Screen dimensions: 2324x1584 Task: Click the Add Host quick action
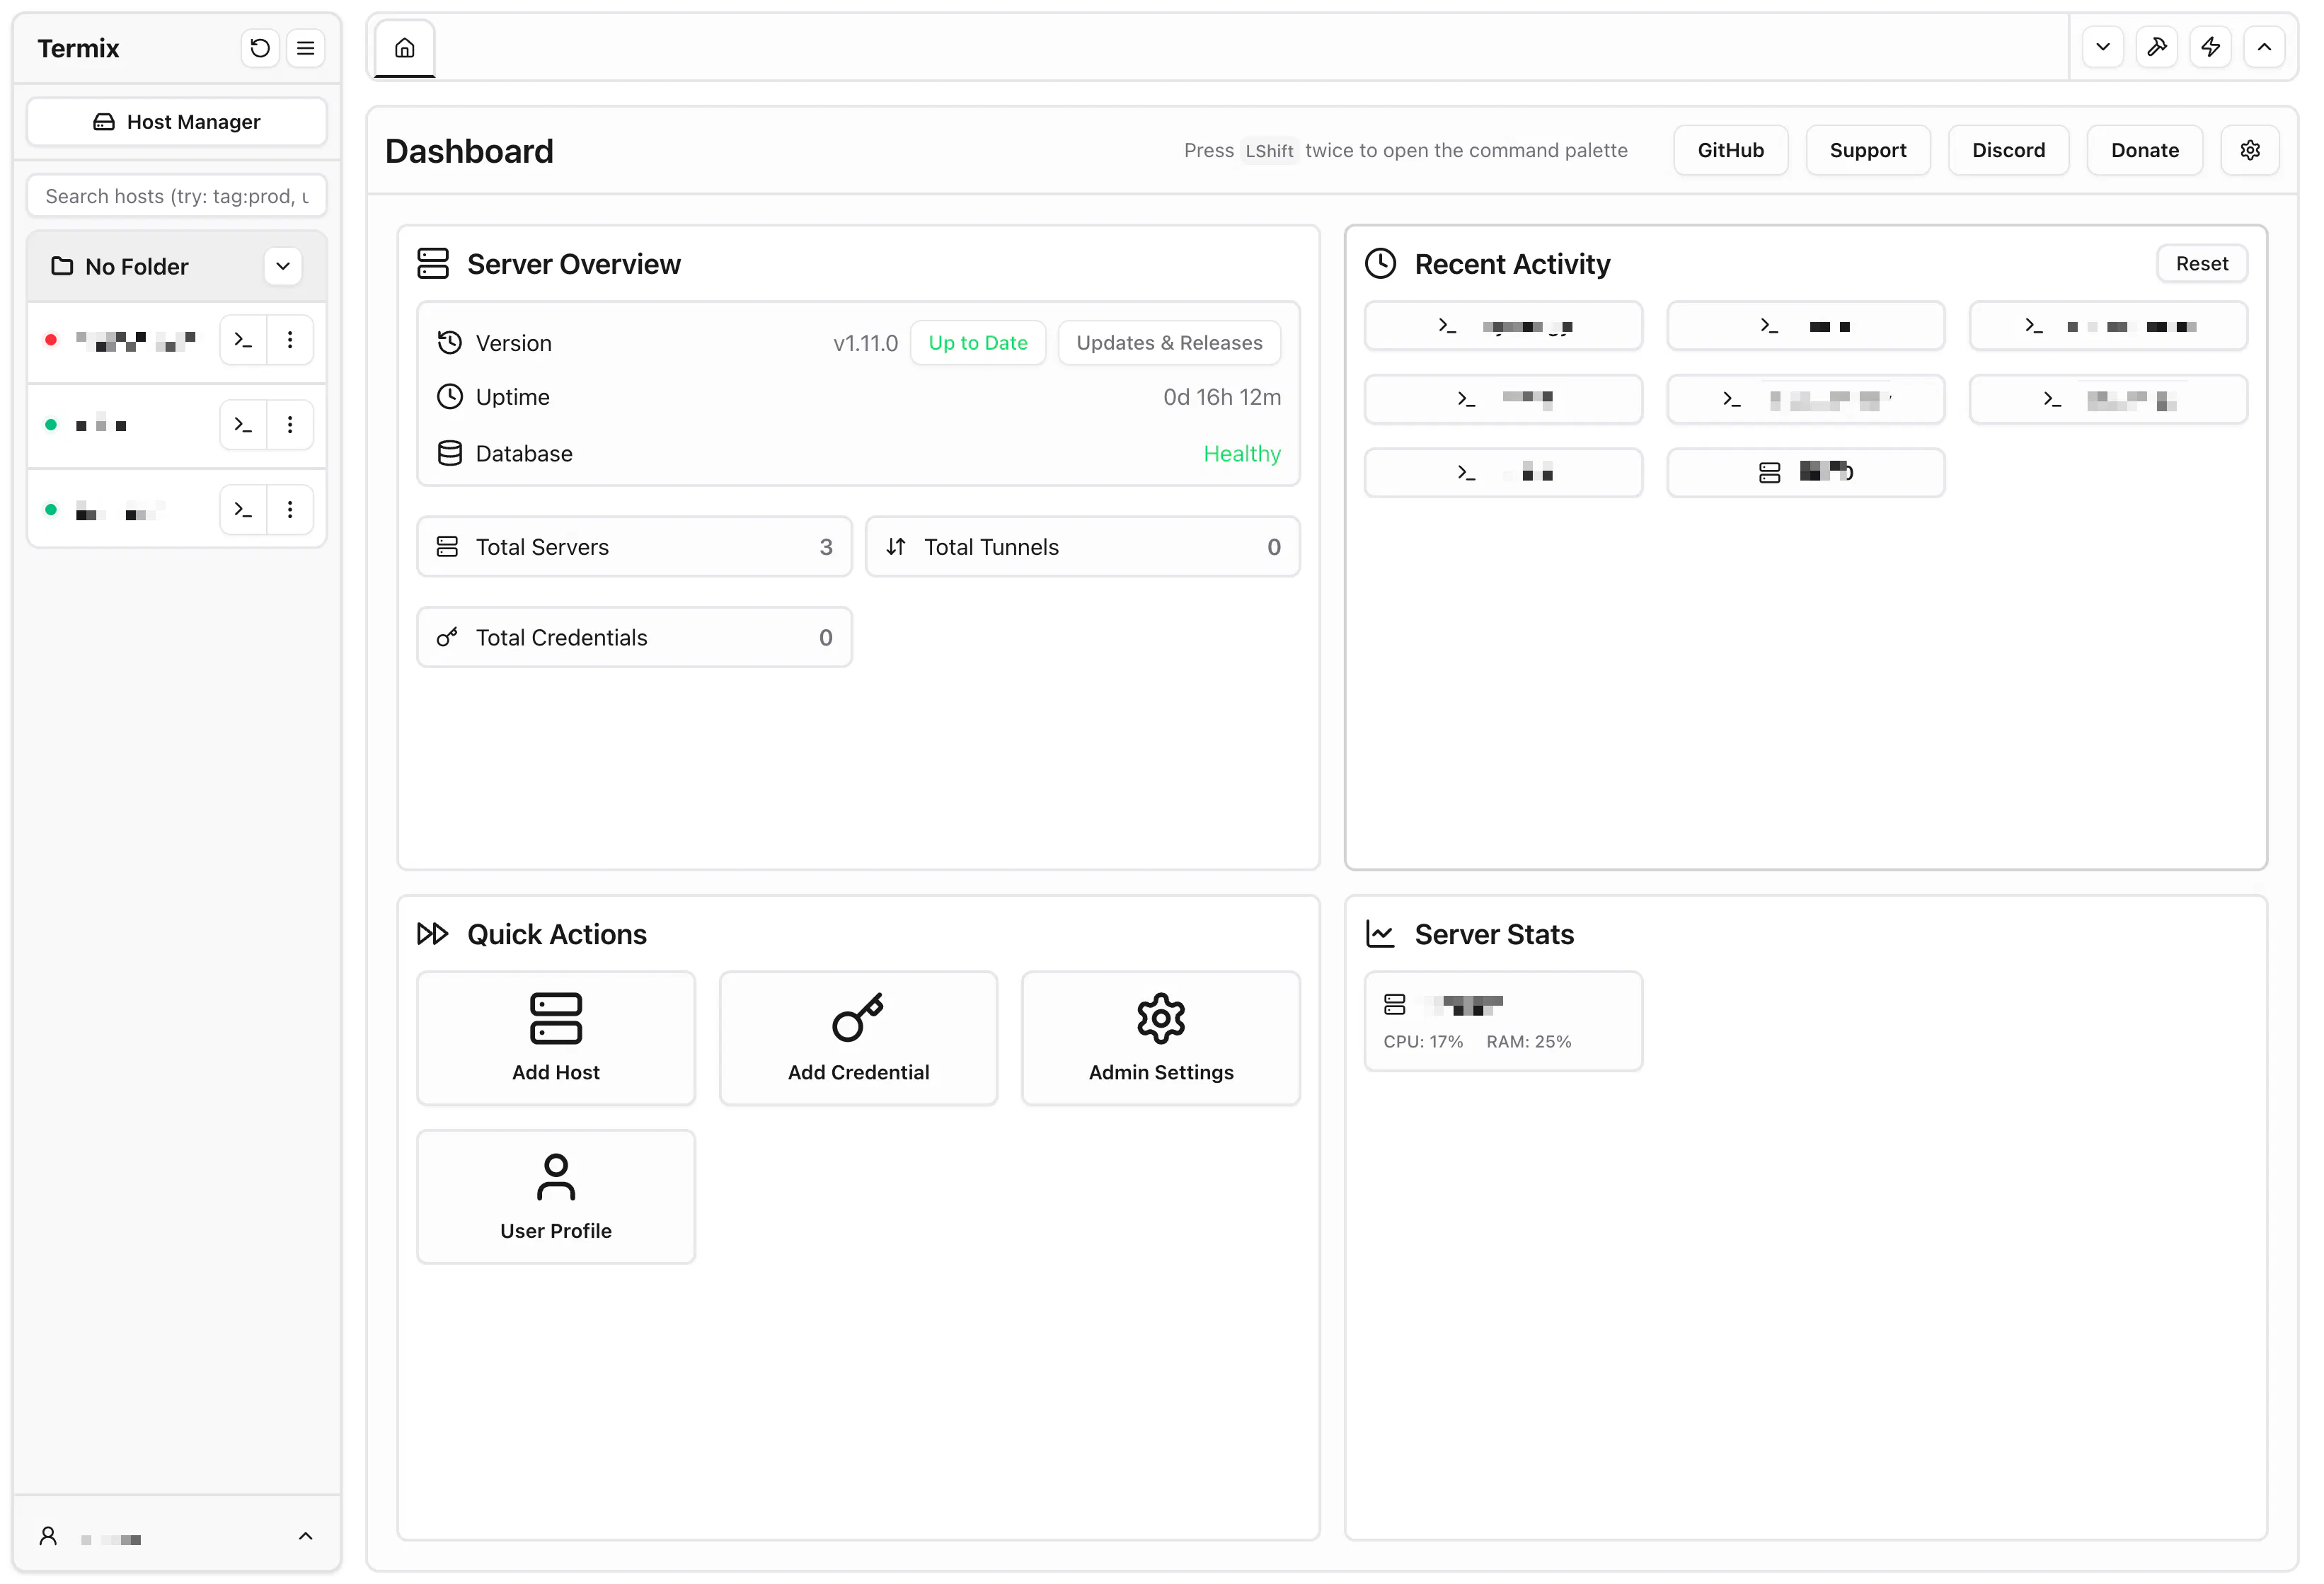pos(556,1038)
